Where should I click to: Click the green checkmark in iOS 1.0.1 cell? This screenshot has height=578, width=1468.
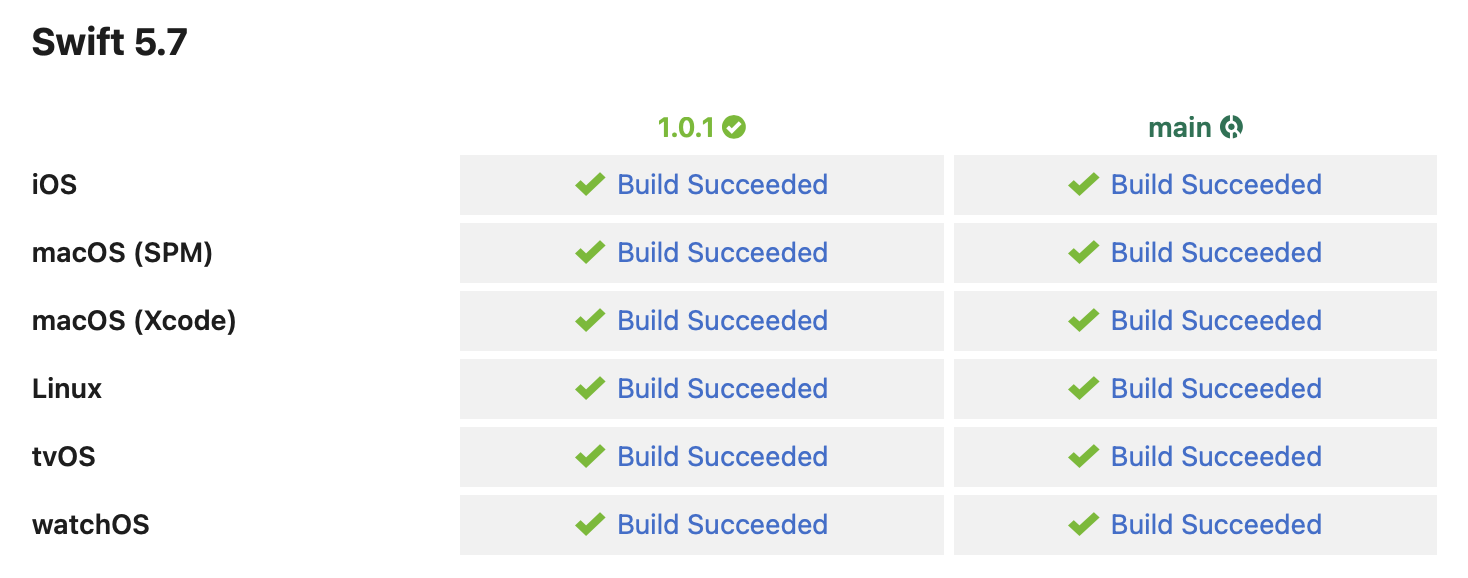pos(589,184)
